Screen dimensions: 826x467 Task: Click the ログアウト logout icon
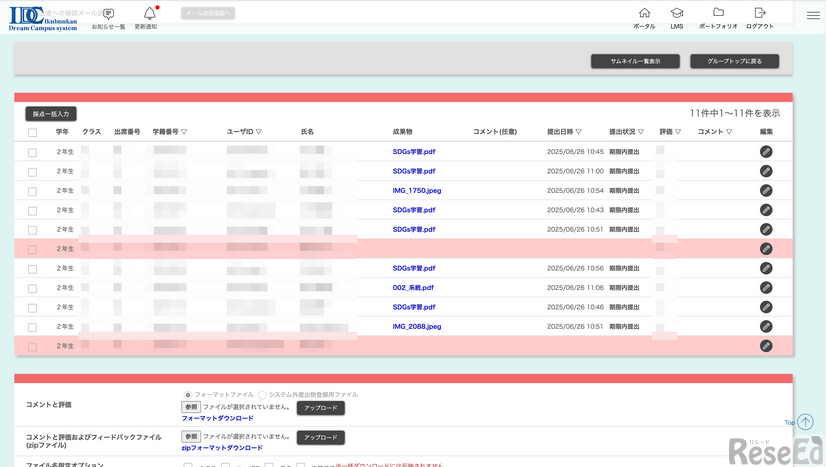pyautogui.click(x=760, y=14)
